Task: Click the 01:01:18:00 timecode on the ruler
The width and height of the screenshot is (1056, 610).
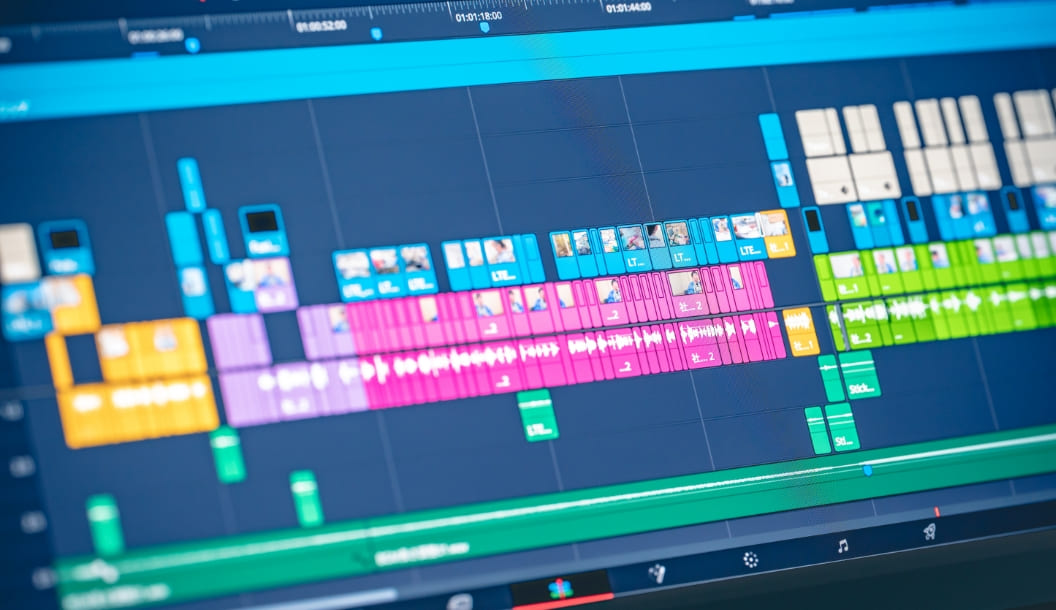Action: [479, 16]
